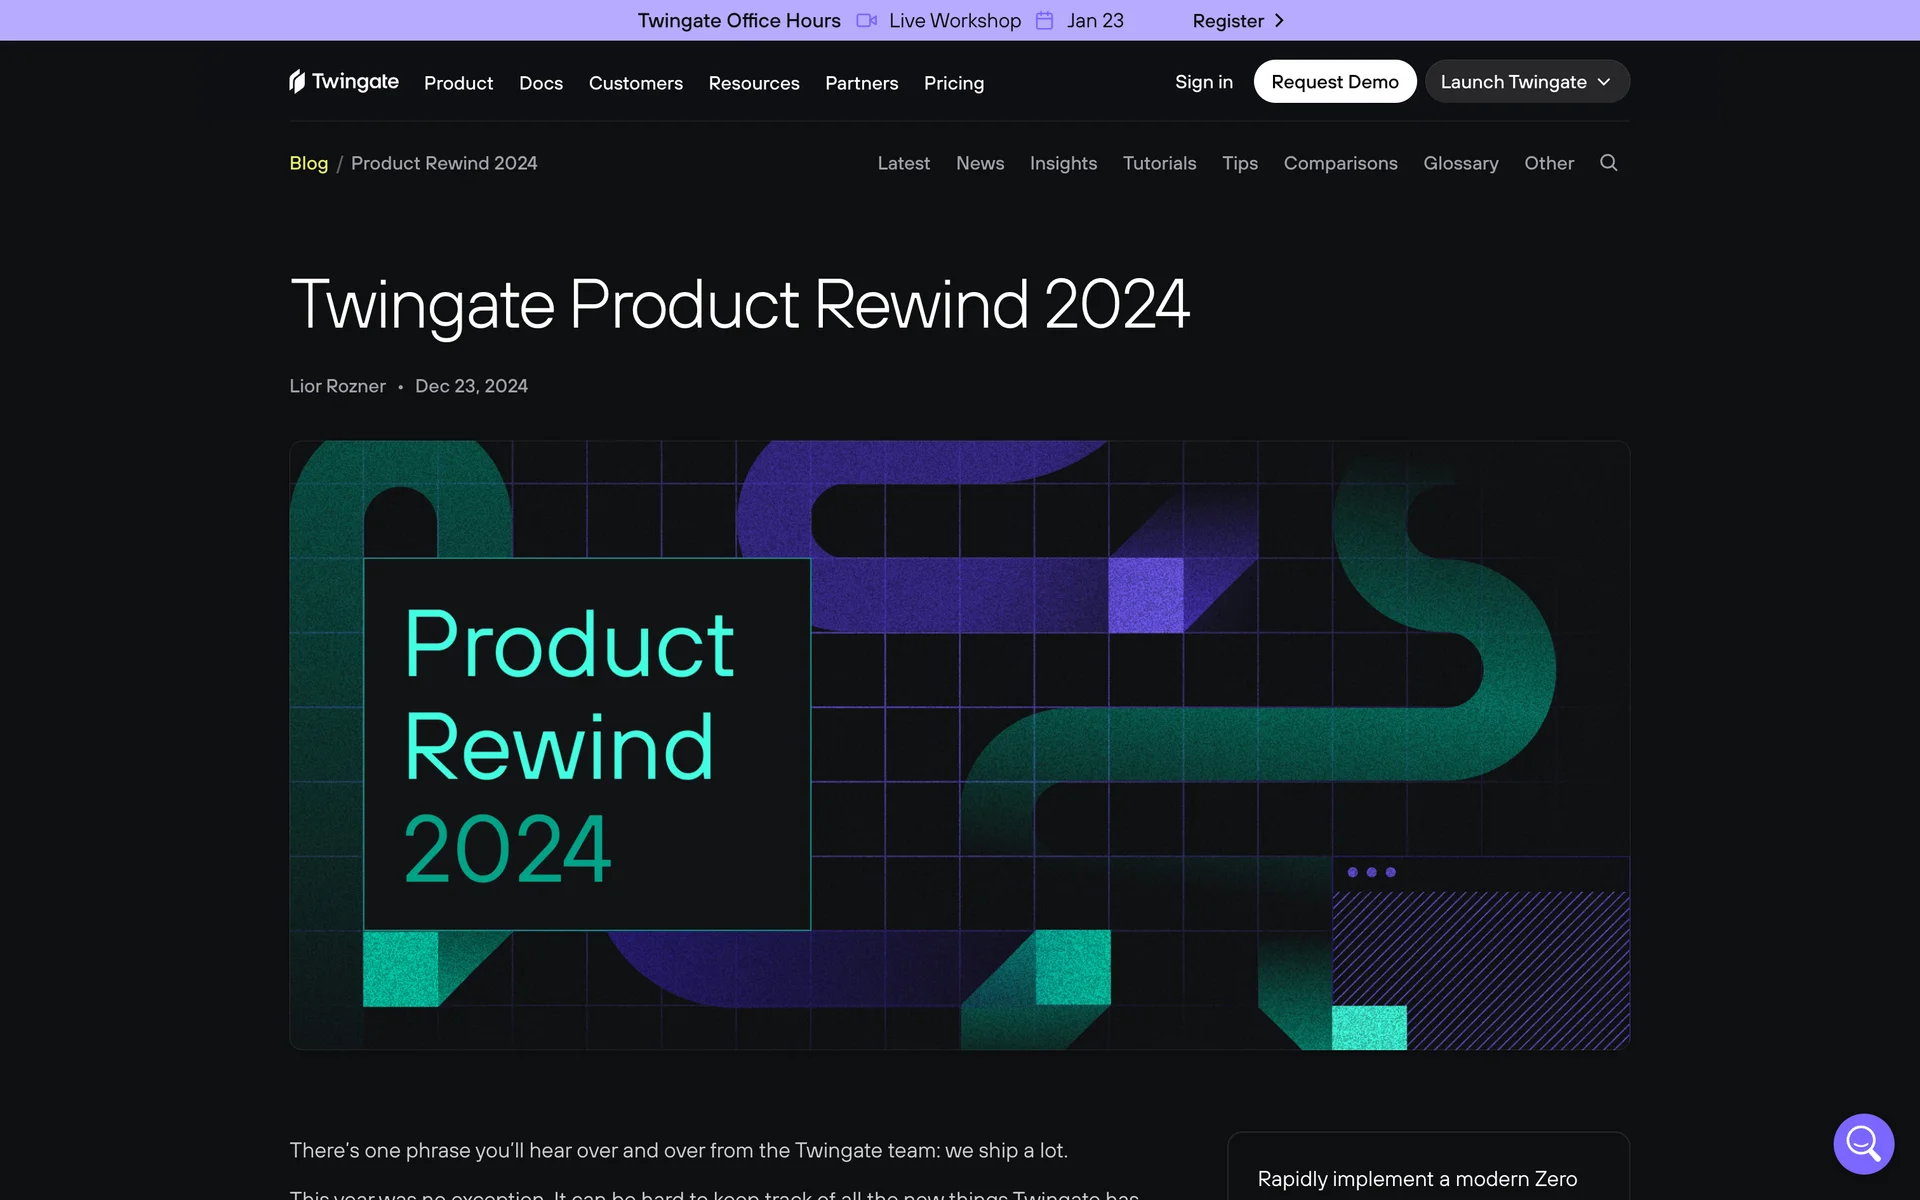This screenshot has width=1920, height=1200.
Task: Open the chat search widget bubble
Action: point(1863,1143)
